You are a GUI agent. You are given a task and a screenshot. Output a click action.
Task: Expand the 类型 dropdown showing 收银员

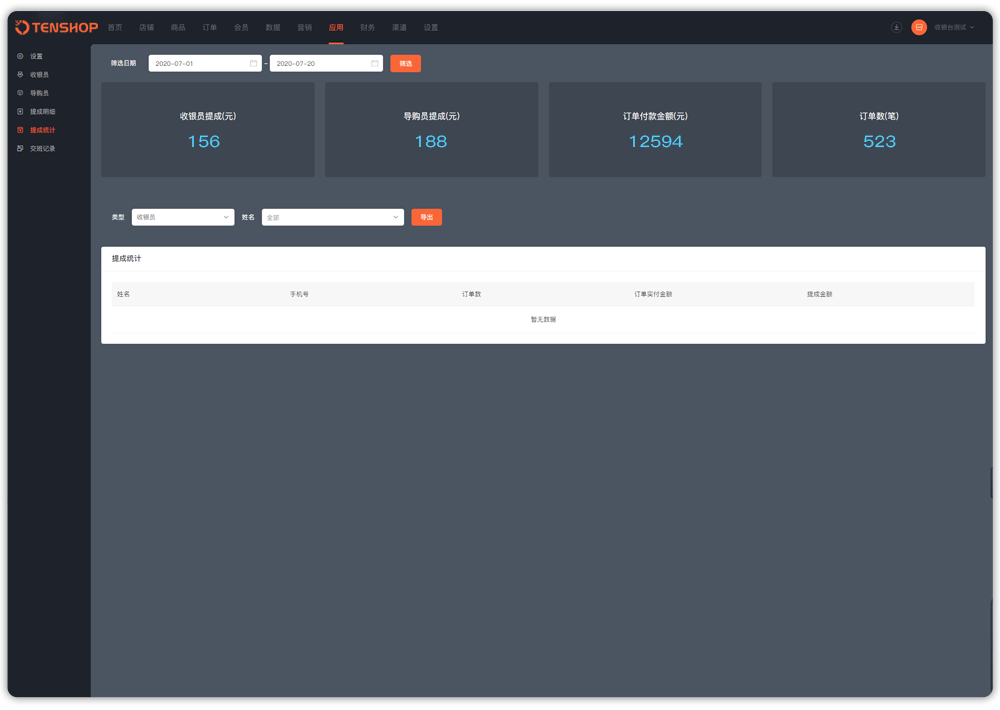pos(183,217)
